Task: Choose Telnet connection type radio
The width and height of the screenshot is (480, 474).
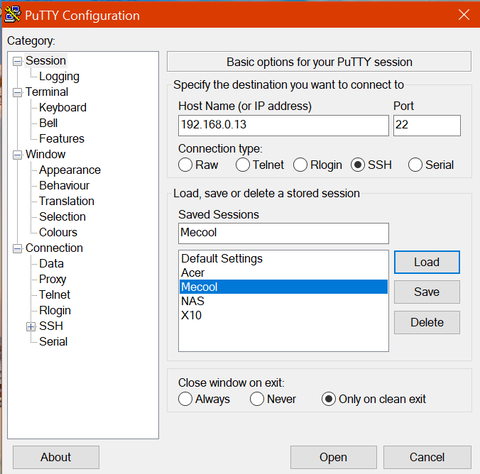Action: 243,165
